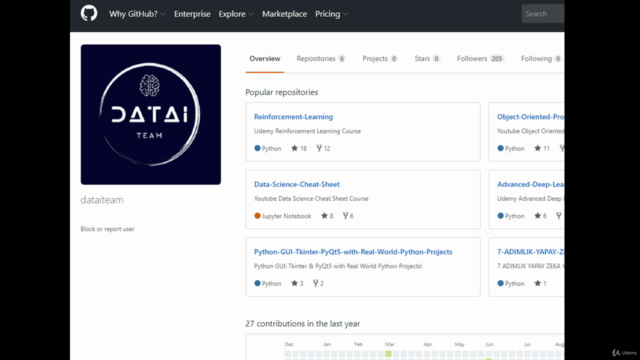
Task: Click the Dec label in contribution graph
Action: (289, 344)
